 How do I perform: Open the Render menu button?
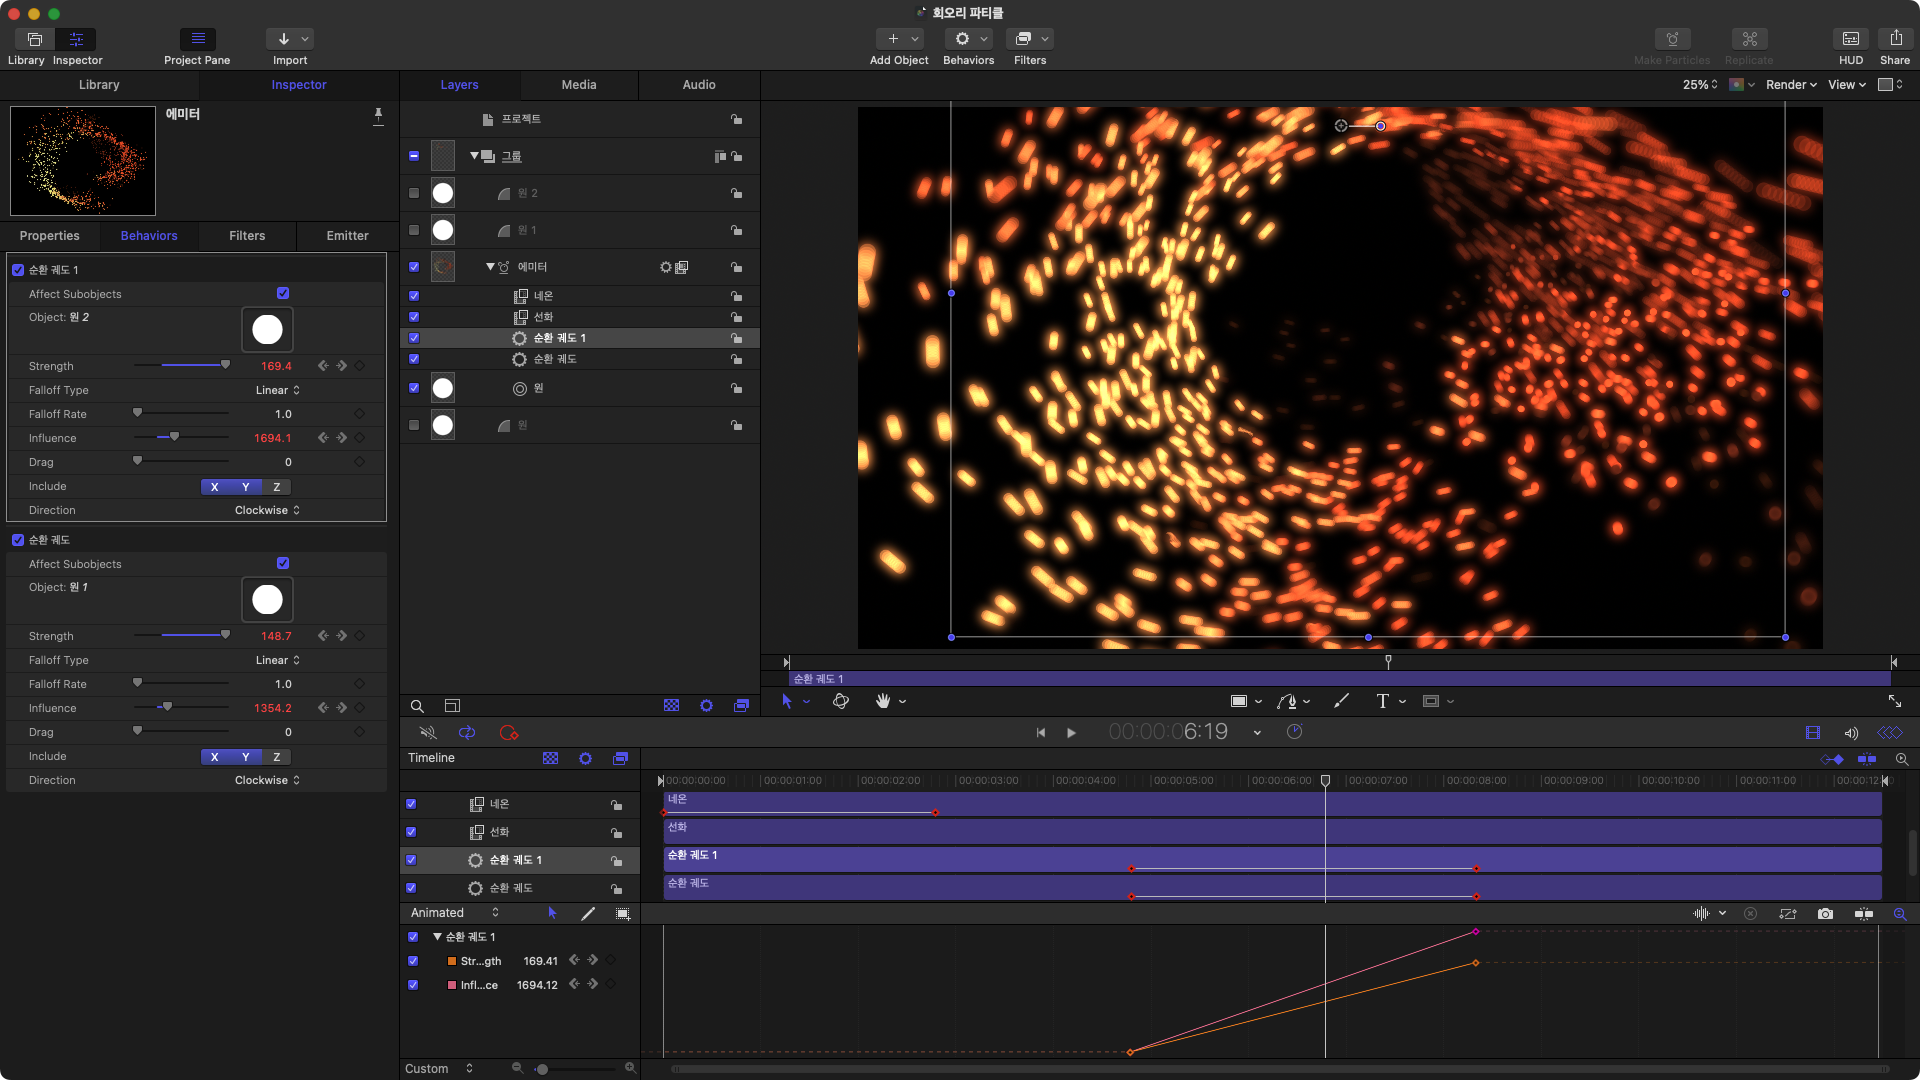[x=1790, y=85]
